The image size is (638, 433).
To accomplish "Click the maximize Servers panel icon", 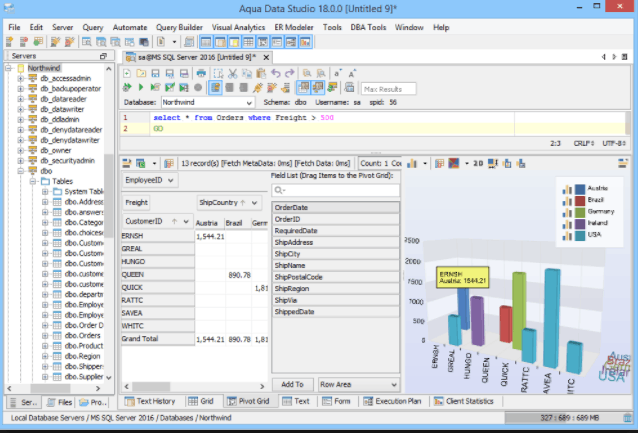I will [x=103, y=56].
